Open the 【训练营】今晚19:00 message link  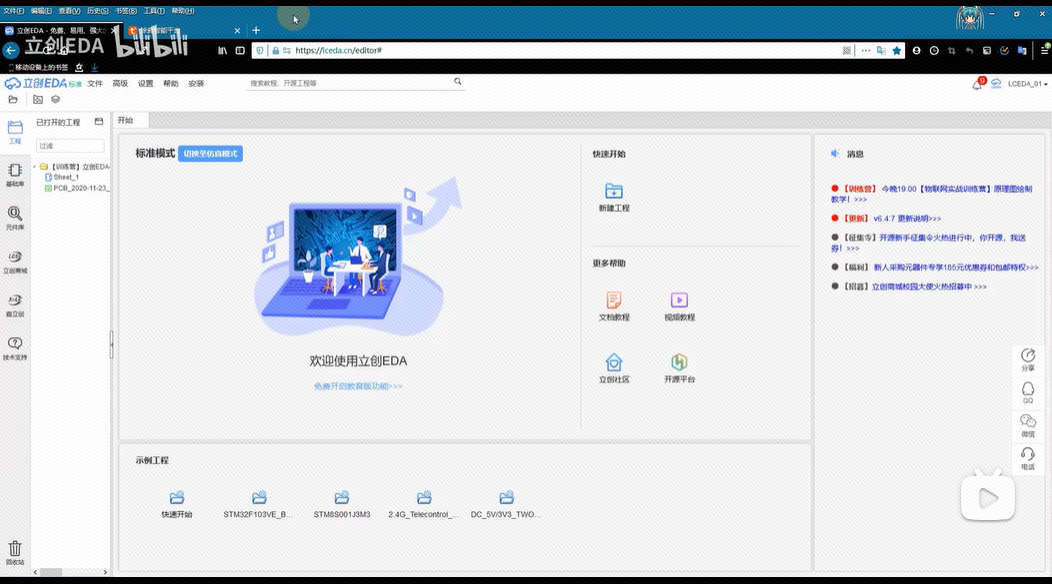point(932,194)
